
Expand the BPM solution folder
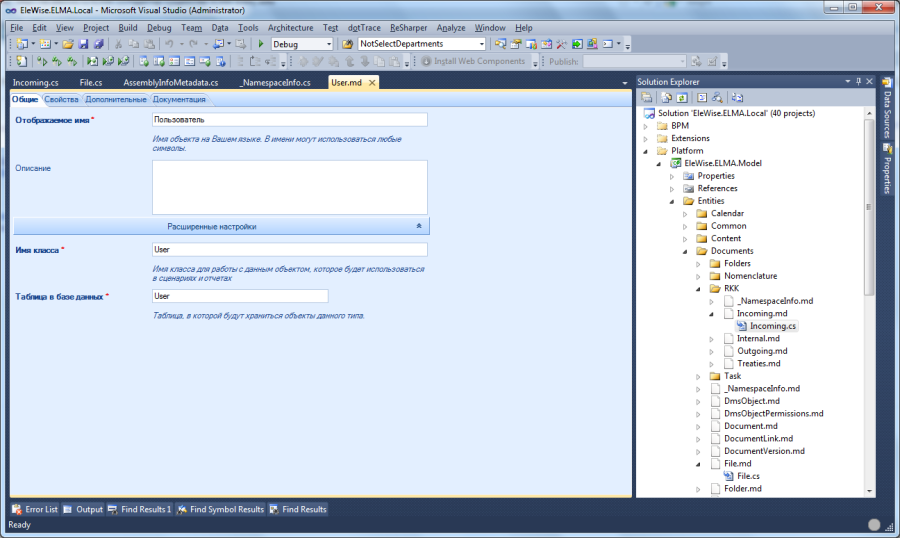(646, 126)
